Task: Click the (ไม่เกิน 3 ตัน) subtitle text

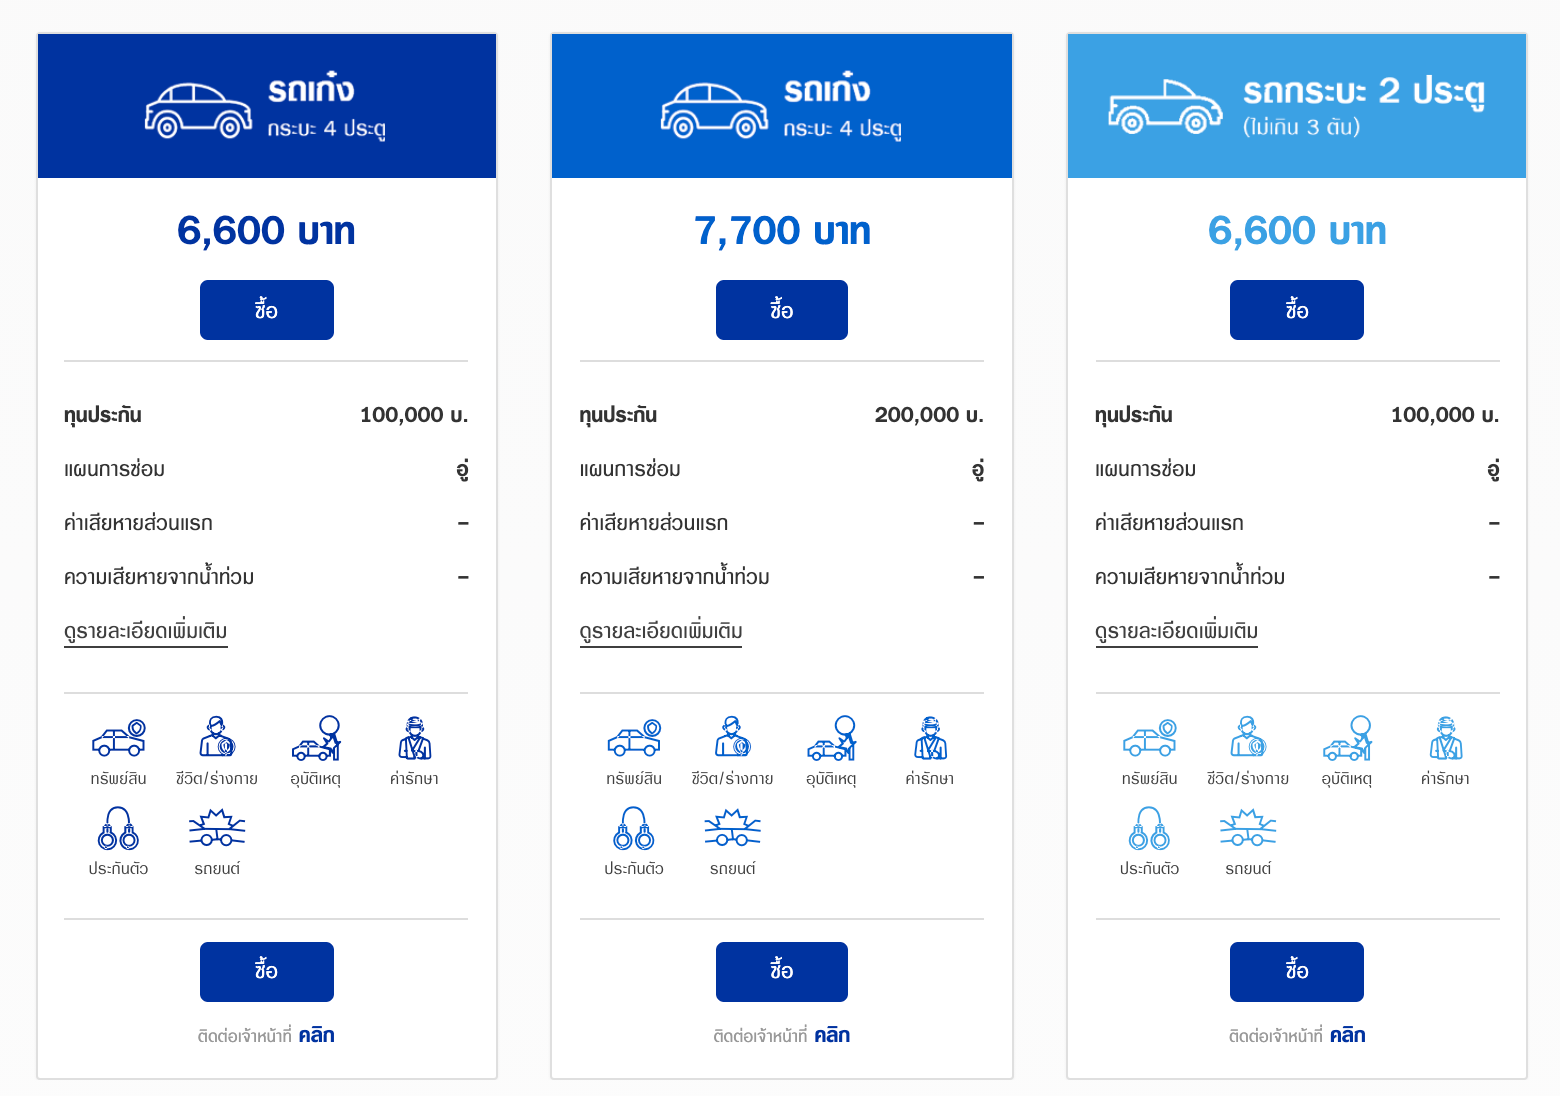Action: coord(1301,127)
